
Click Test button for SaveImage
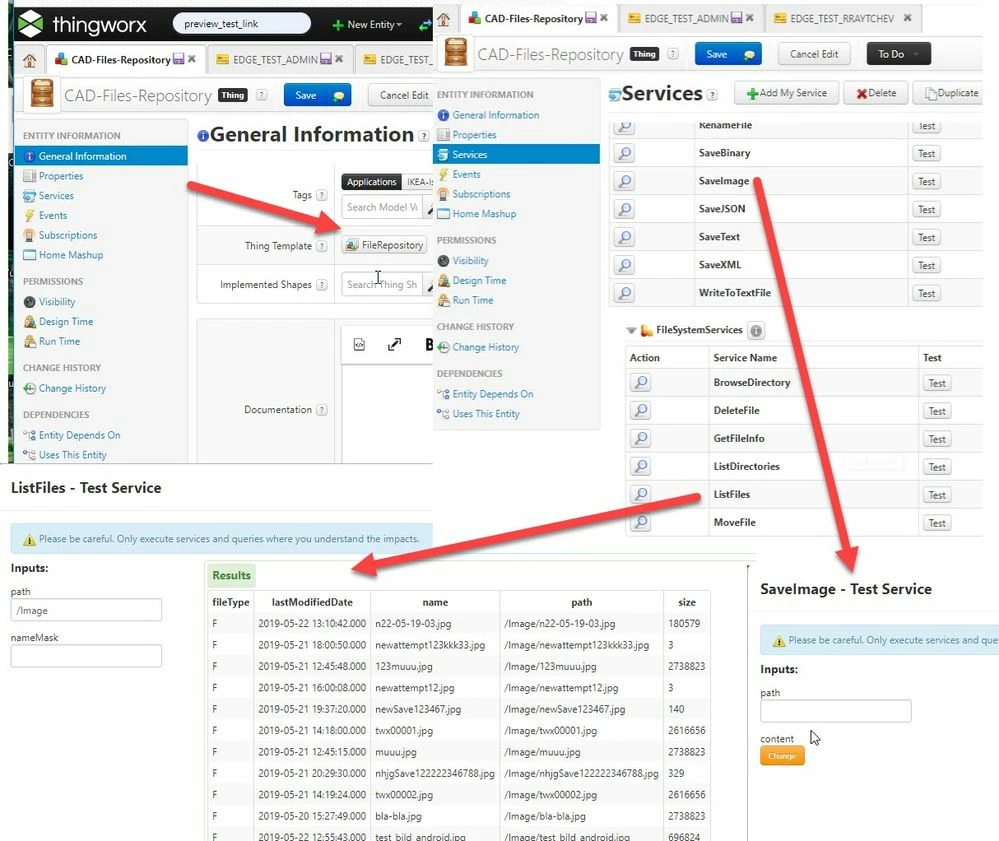coord(926,182)
